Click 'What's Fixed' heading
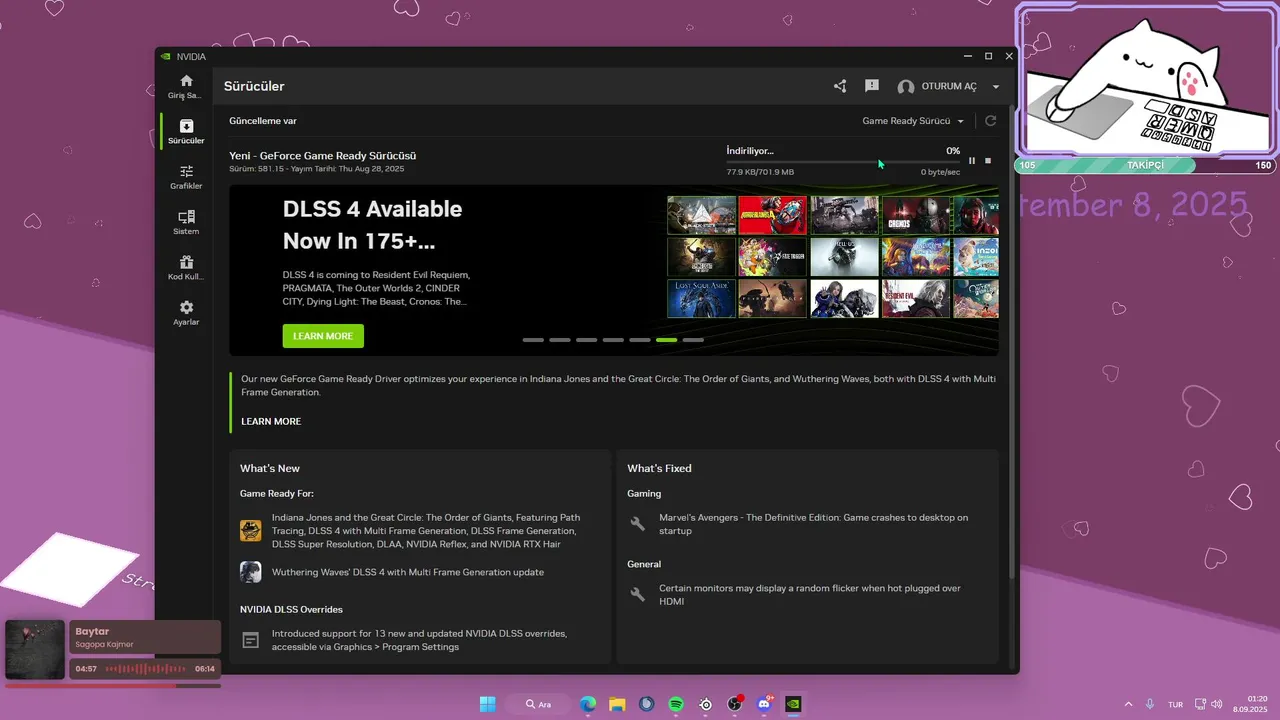 click(659, 468)
